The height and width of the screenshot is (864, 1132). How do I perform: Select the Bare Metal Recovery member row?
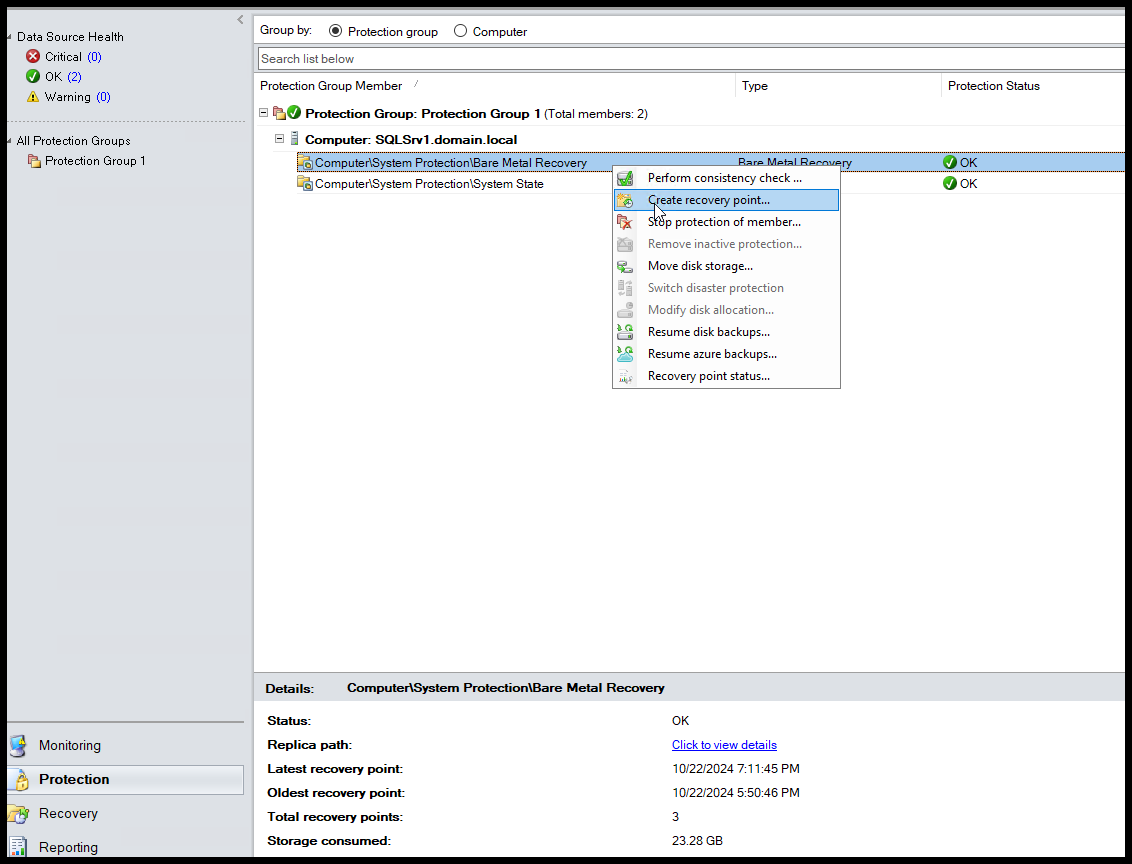pyautogui.click(x=710, y=162)
